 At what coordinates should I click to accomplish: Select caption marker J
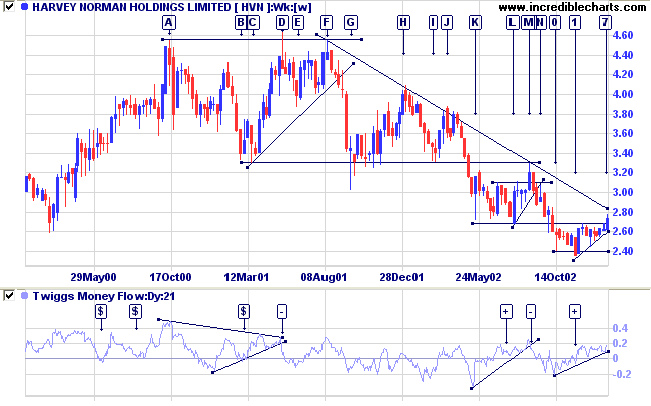(x=447, y=22)
